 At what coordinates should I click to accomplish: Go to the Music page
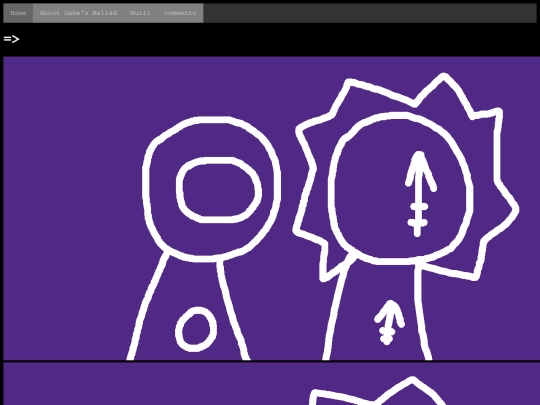pyautogui.click(x=140, y=13)
